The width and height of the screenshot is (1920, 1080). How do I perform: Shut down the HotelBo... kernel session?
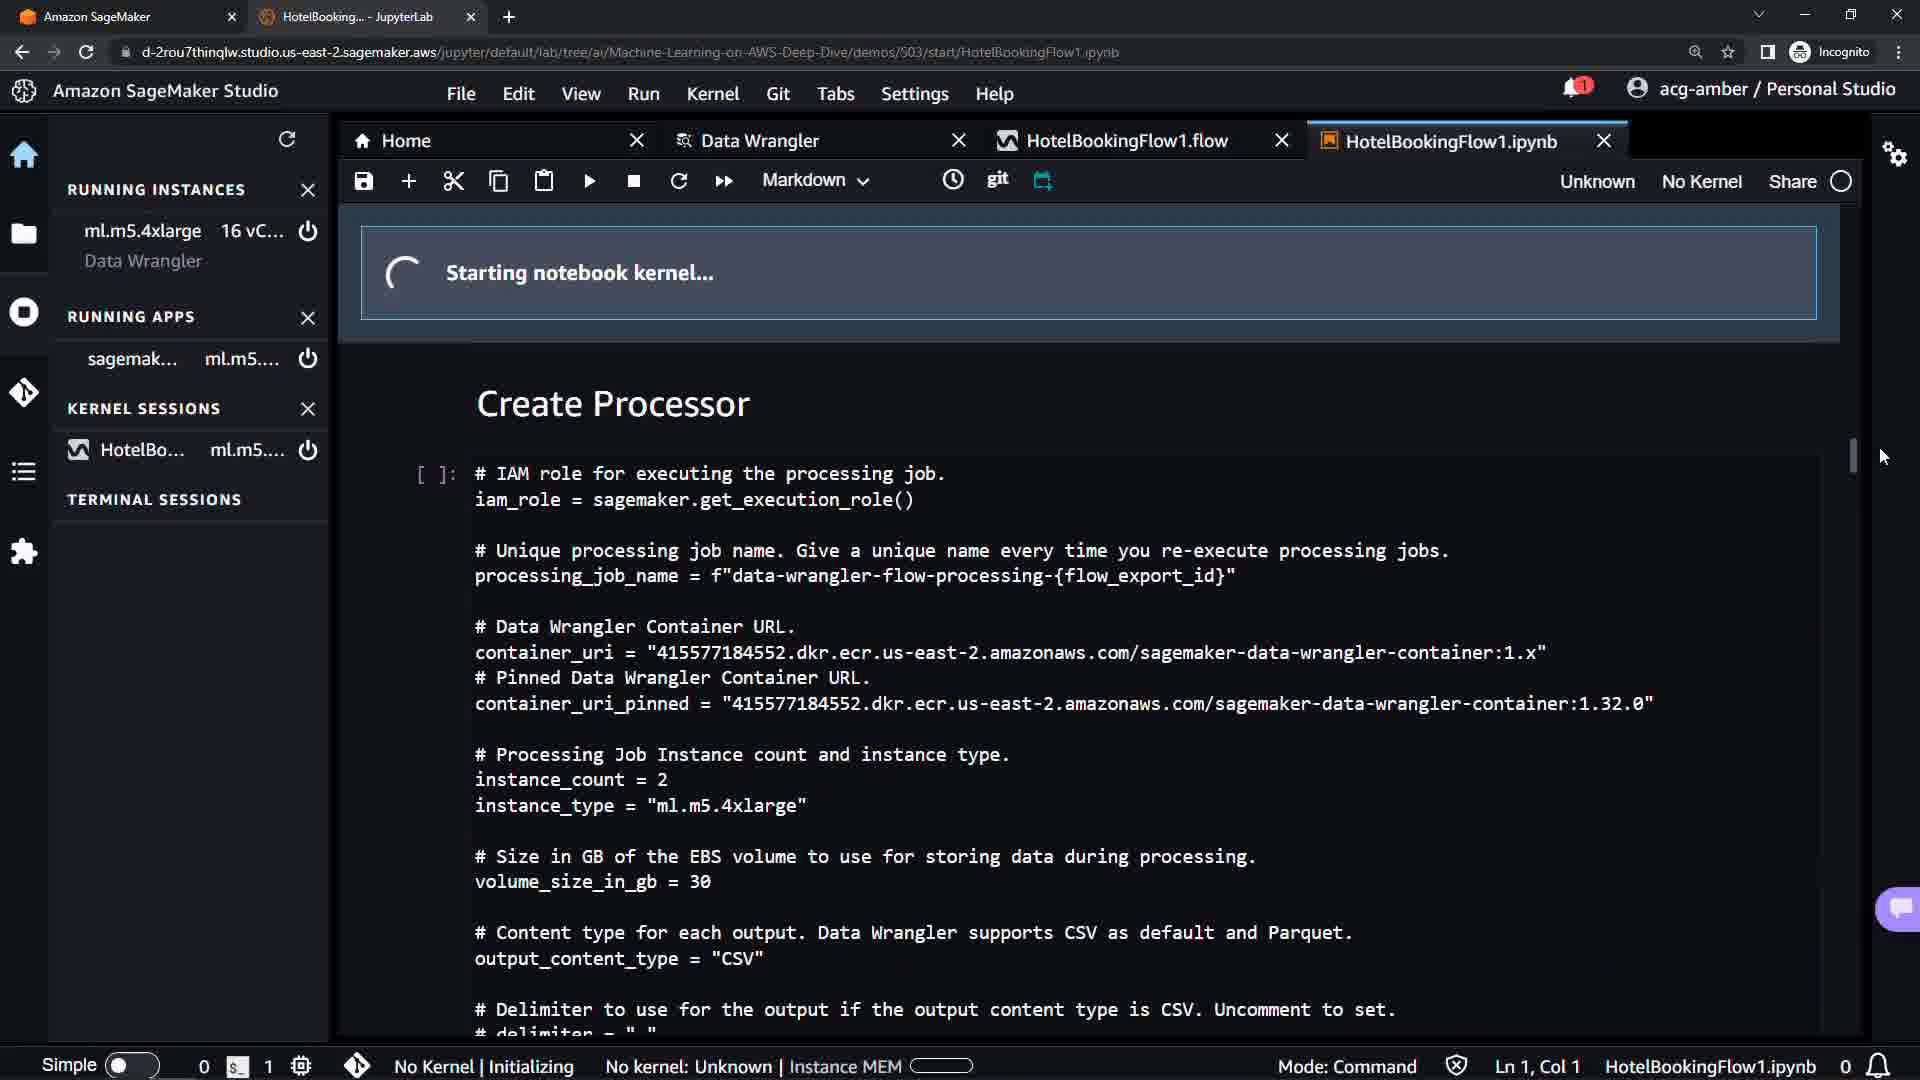click(x=308, y=450)
